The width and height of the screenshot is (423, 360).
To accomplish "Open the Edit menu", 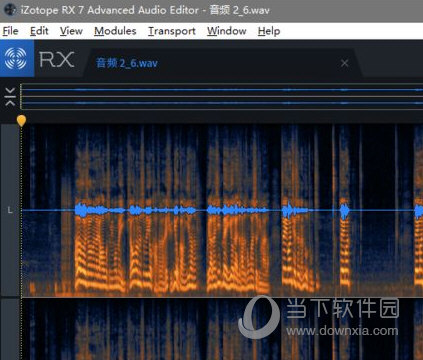I will point(39,31).
